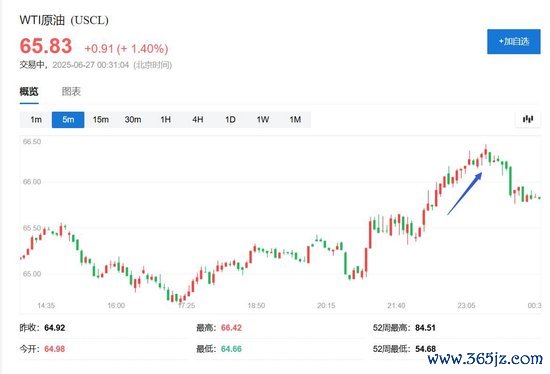
Task: Select the 5m timeframe
Action: [x=68, y=120]
